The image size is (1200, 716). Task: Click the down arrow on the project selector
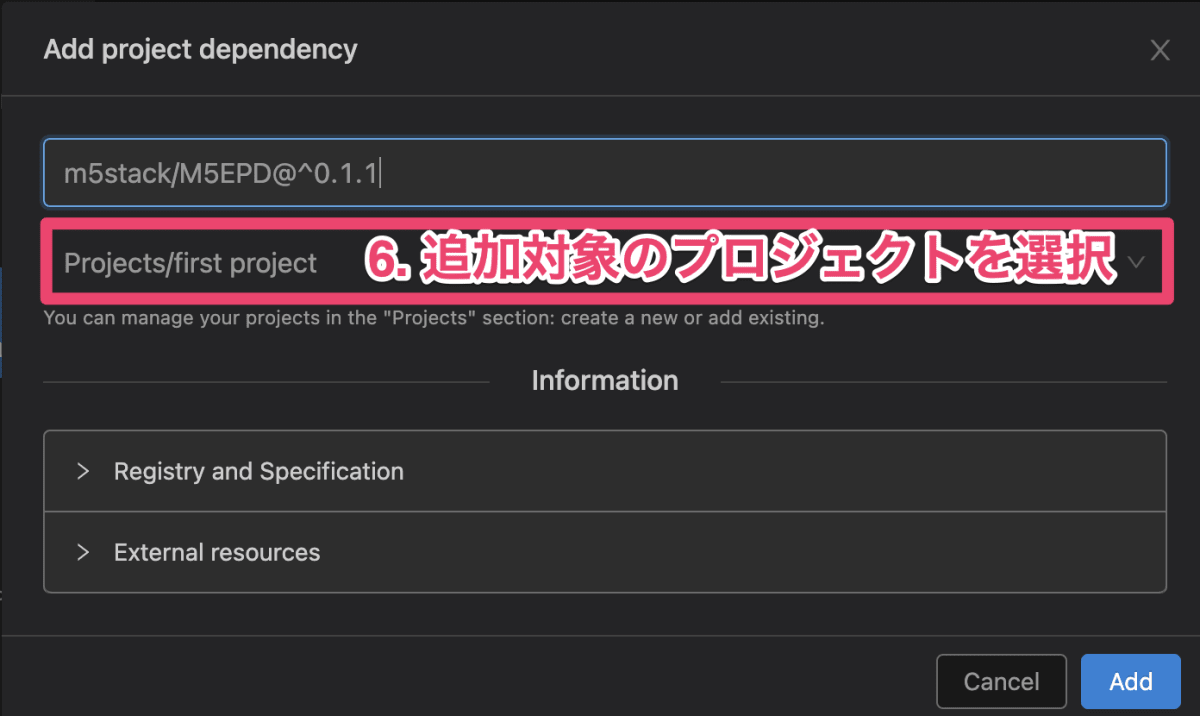click(x=1137, y=263)
